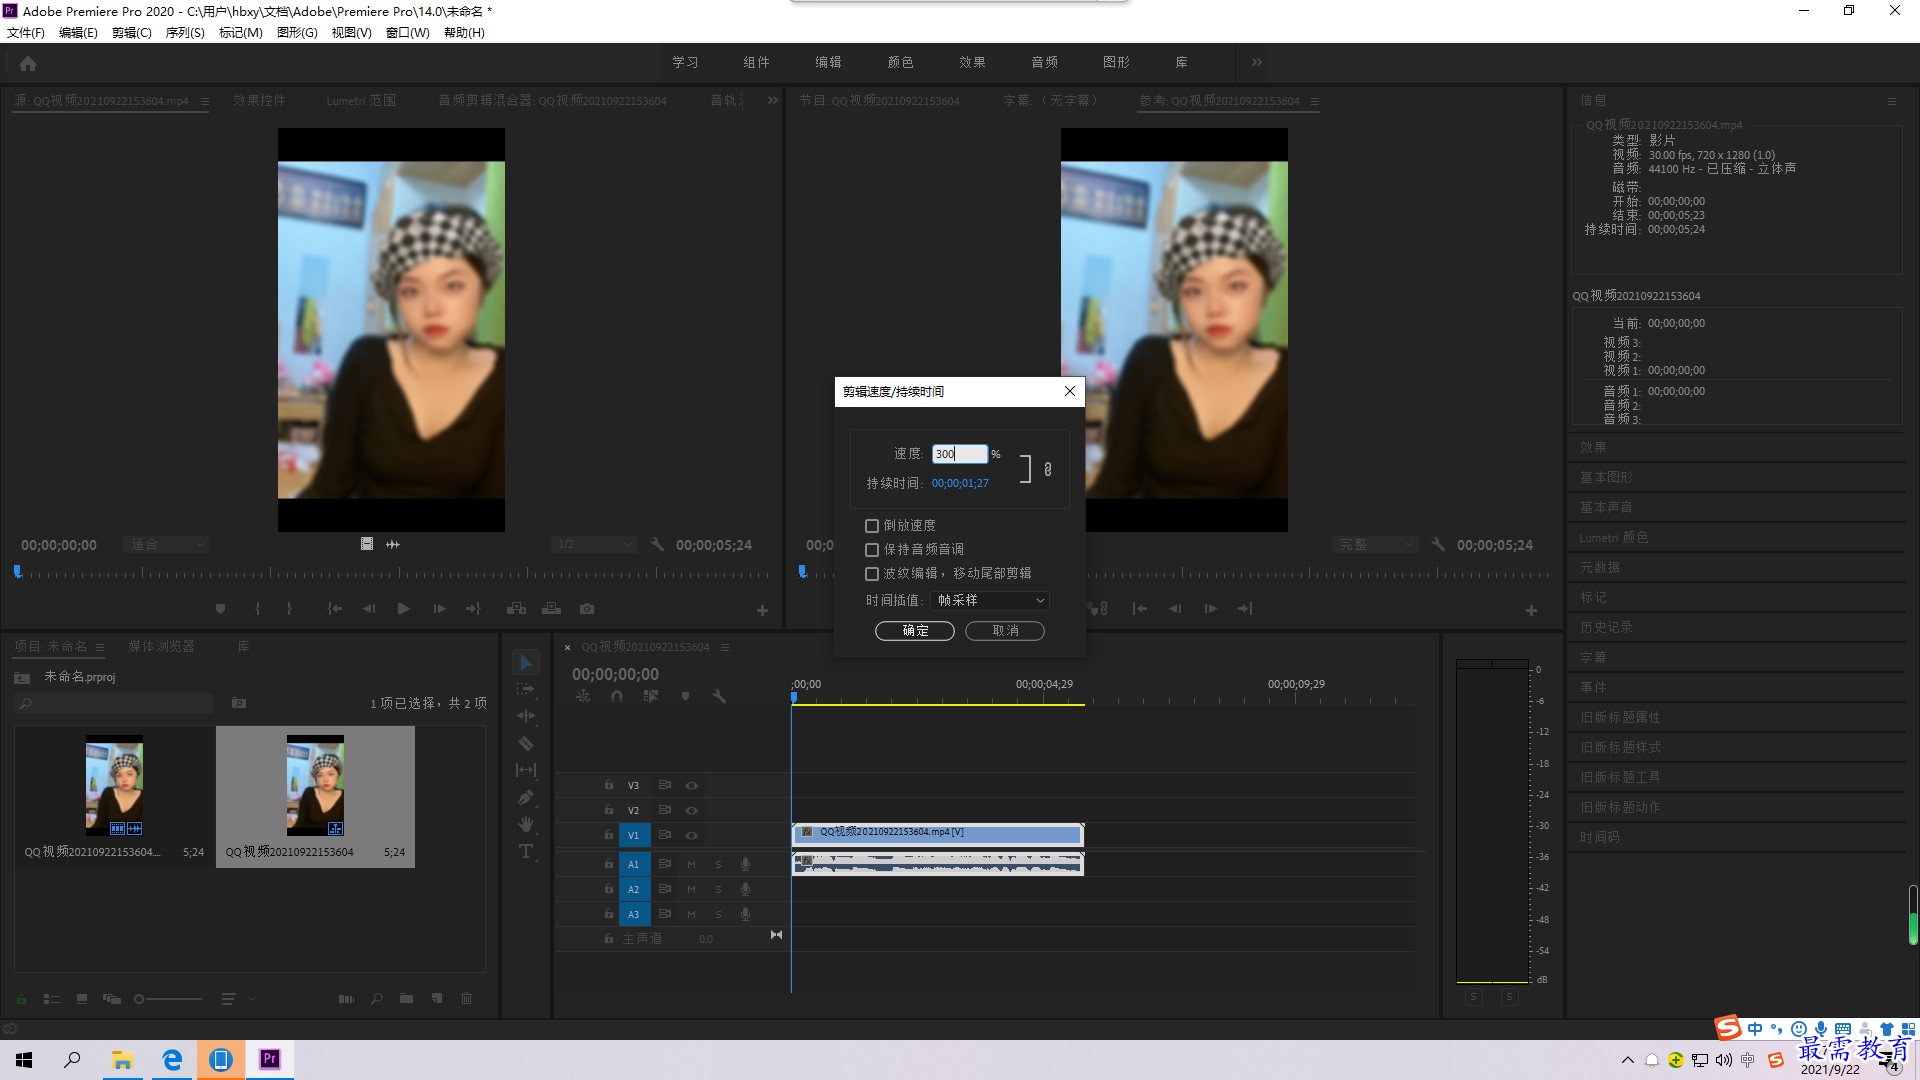Open 文件(F) menu
The image size is (1920, 1080).
26,32
